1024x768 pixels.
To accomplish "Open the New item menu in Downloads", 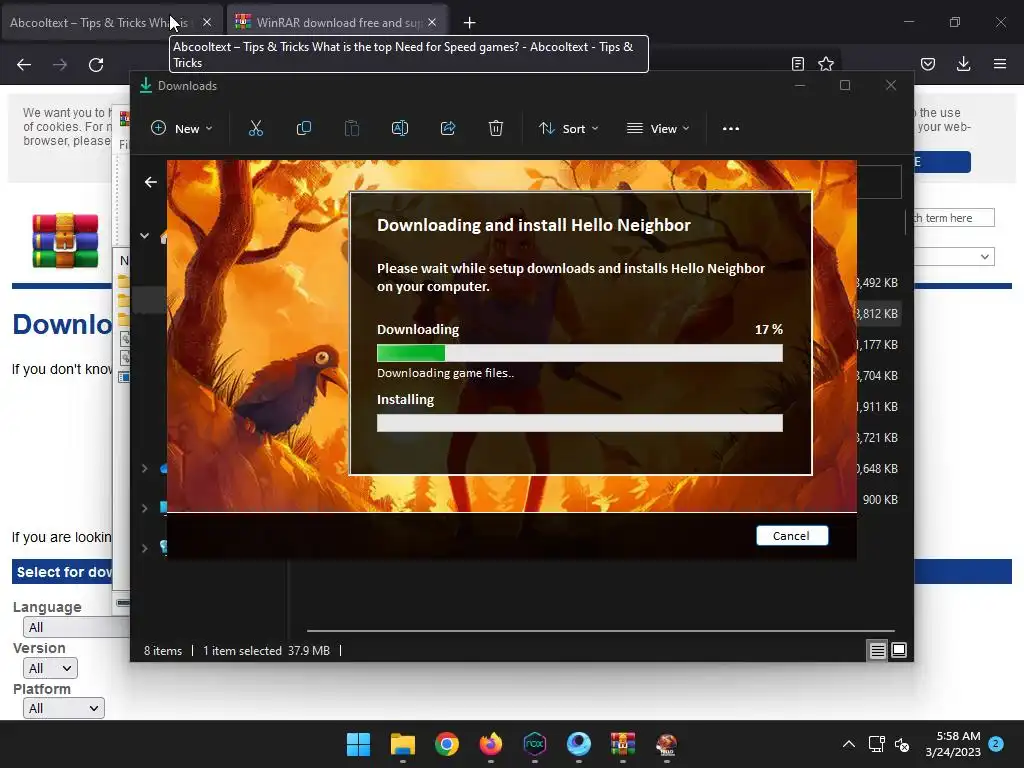I will (x=182, y=129).
